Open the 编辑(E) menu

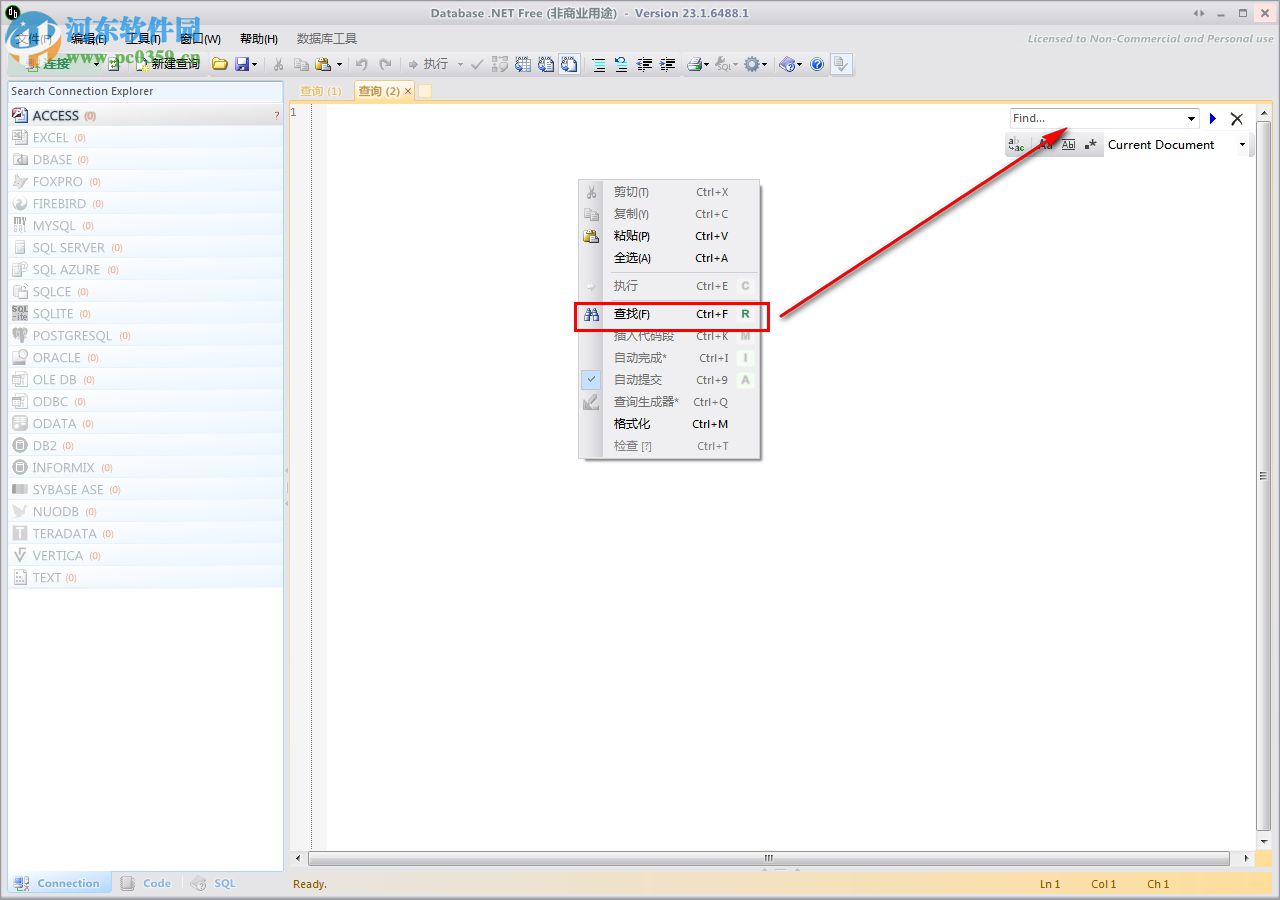pos(89,39)
